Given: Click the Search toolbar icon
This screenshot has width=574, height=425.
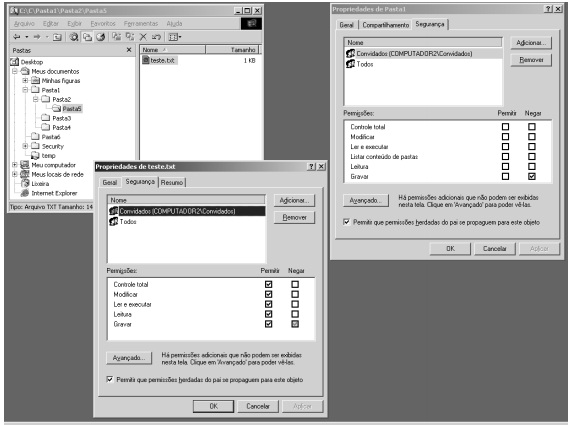Looking at the screenshot, I should coord(74,37).
